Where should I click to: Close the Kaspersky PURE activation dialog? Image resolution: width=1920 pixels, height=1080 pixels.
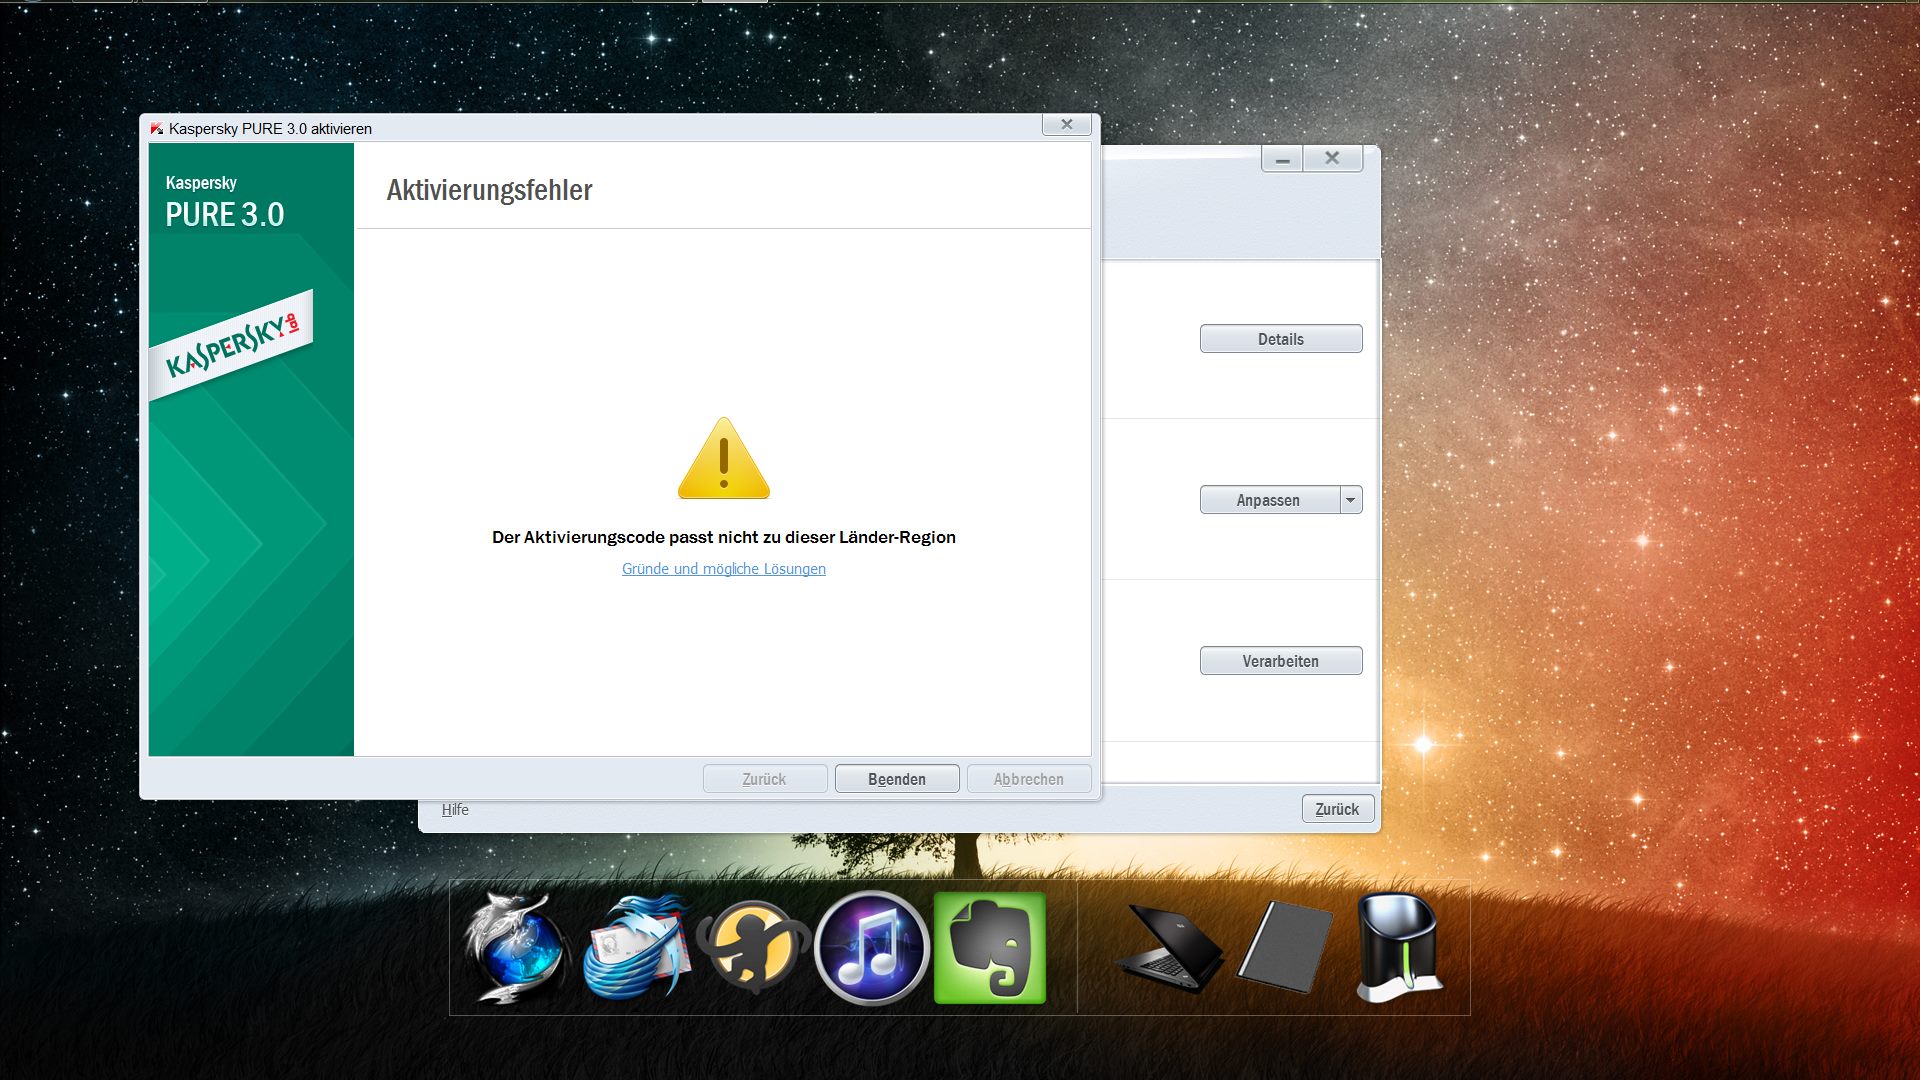(1066, 125)
